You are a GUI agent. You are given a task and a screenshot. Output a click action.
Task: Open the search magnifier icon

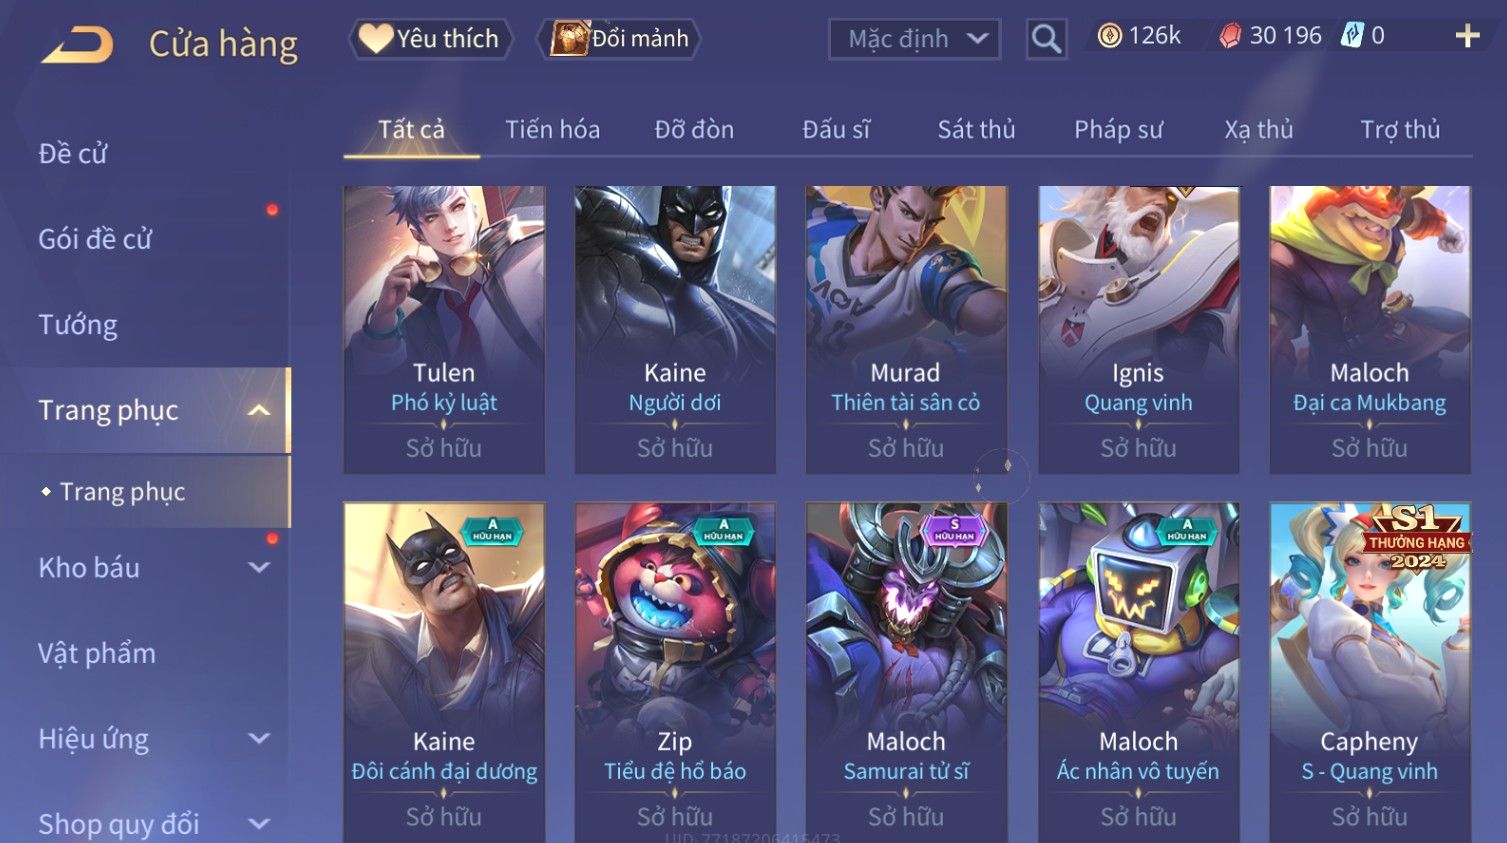[x=1046, y=39]
